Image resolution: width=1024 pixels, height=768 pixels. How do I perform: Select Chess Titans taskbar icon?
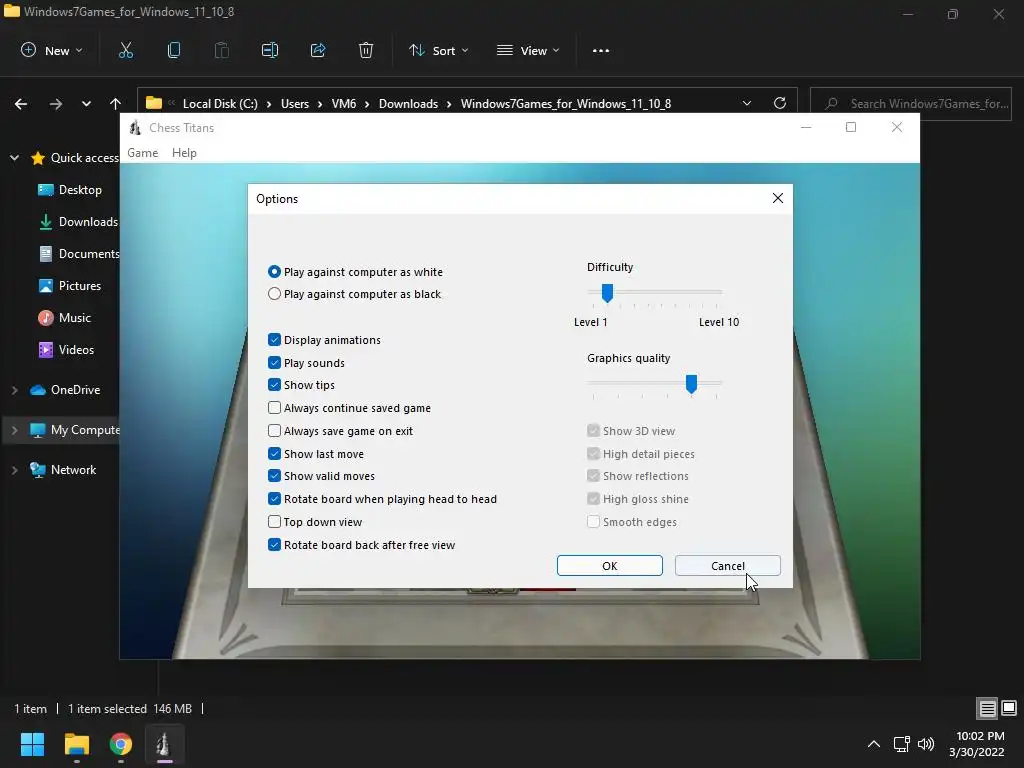[x=164, y=744]
